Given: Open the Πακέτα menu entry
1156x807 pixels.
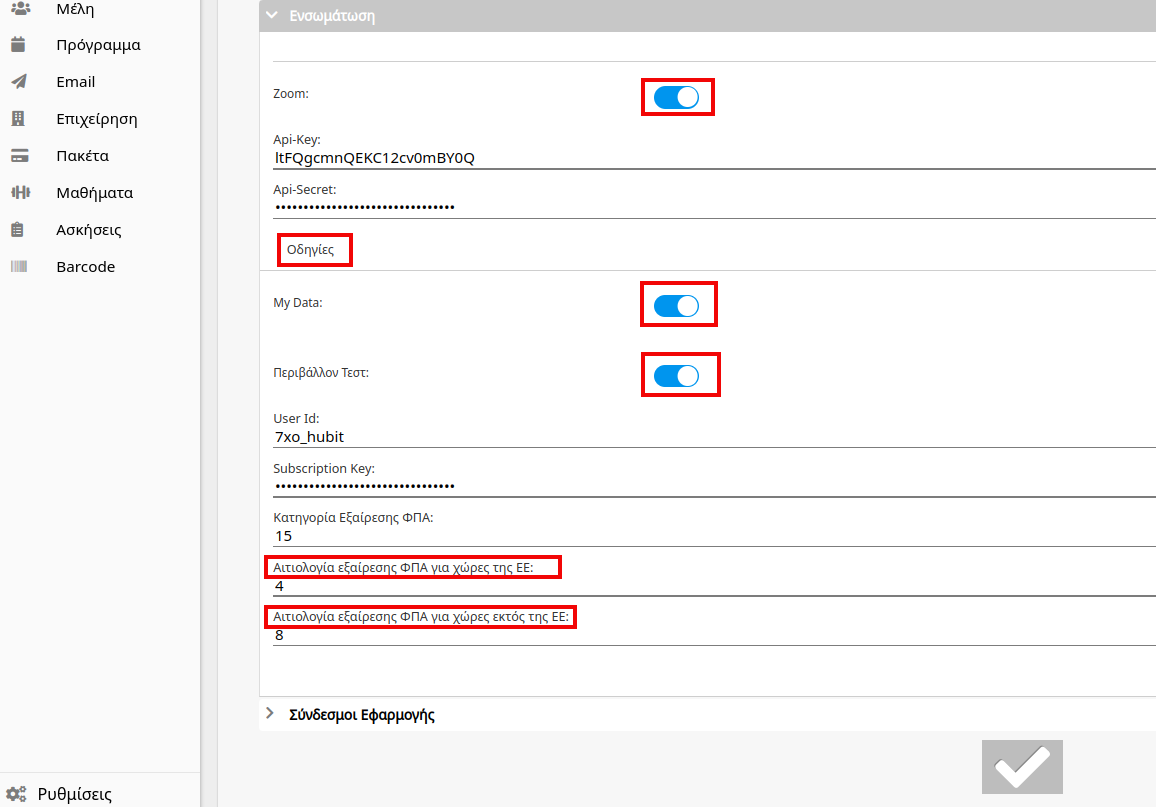Looking at the screenshot, I should [83, 156].
